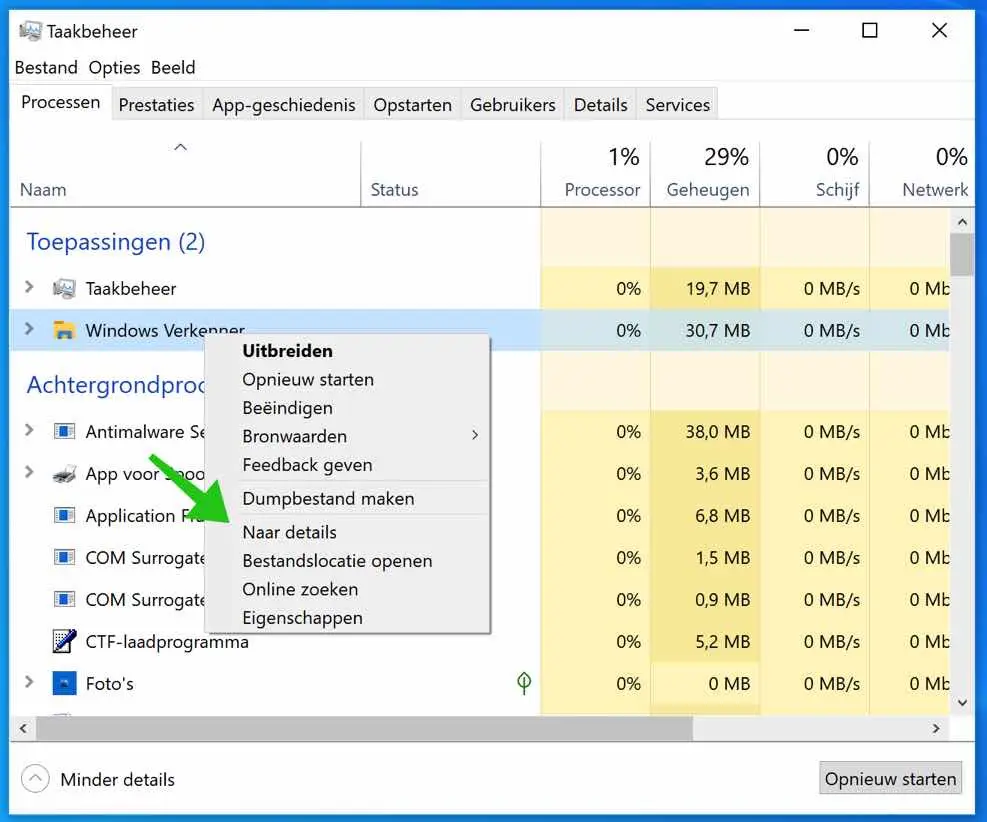Open the Bestand menu

click(x=46, y=67)
